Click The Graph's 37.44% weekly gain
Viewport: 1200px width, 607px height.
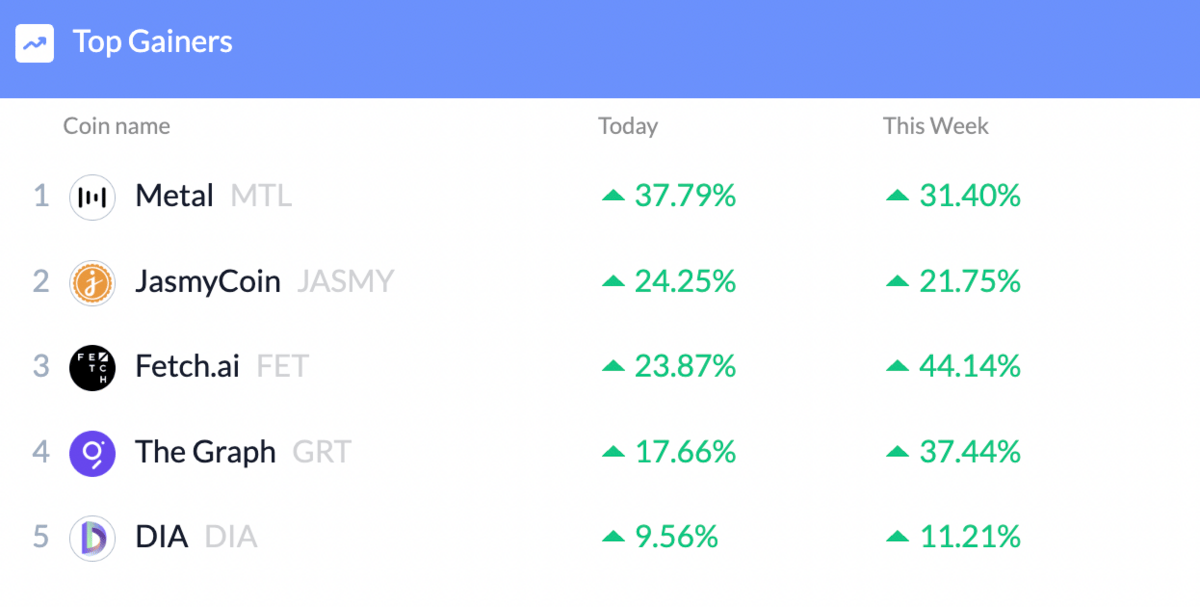(970, 452)
